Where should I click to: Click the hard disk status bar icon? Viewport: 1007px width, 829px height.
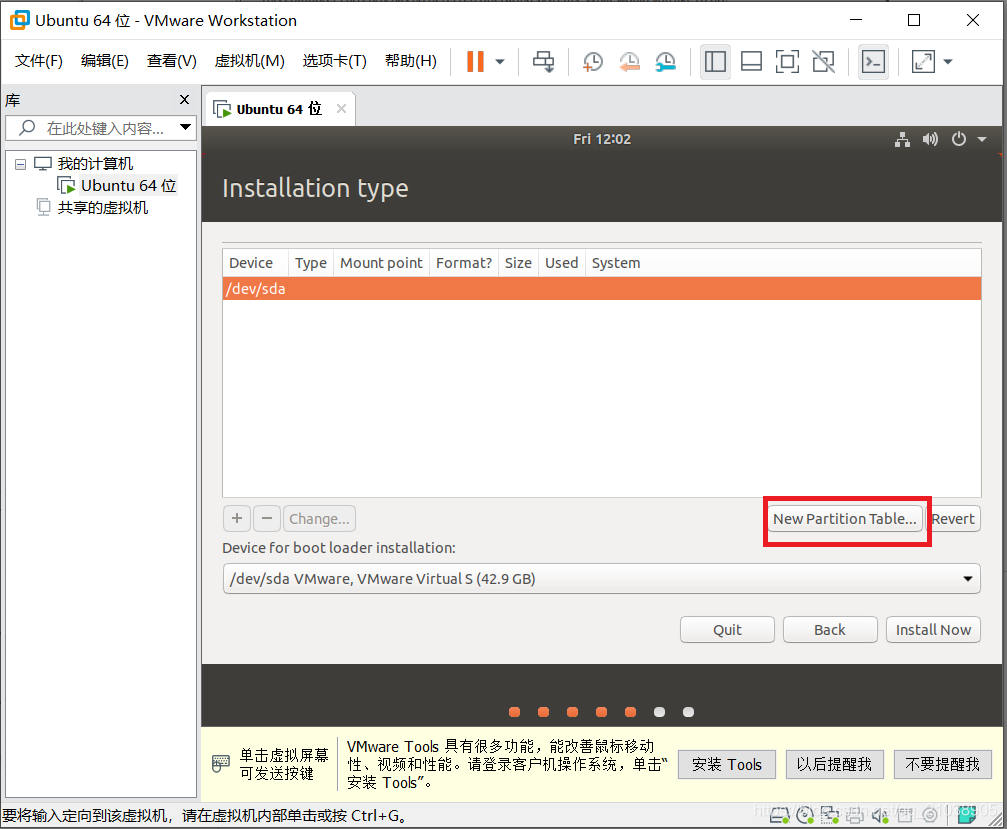(780, 815)
